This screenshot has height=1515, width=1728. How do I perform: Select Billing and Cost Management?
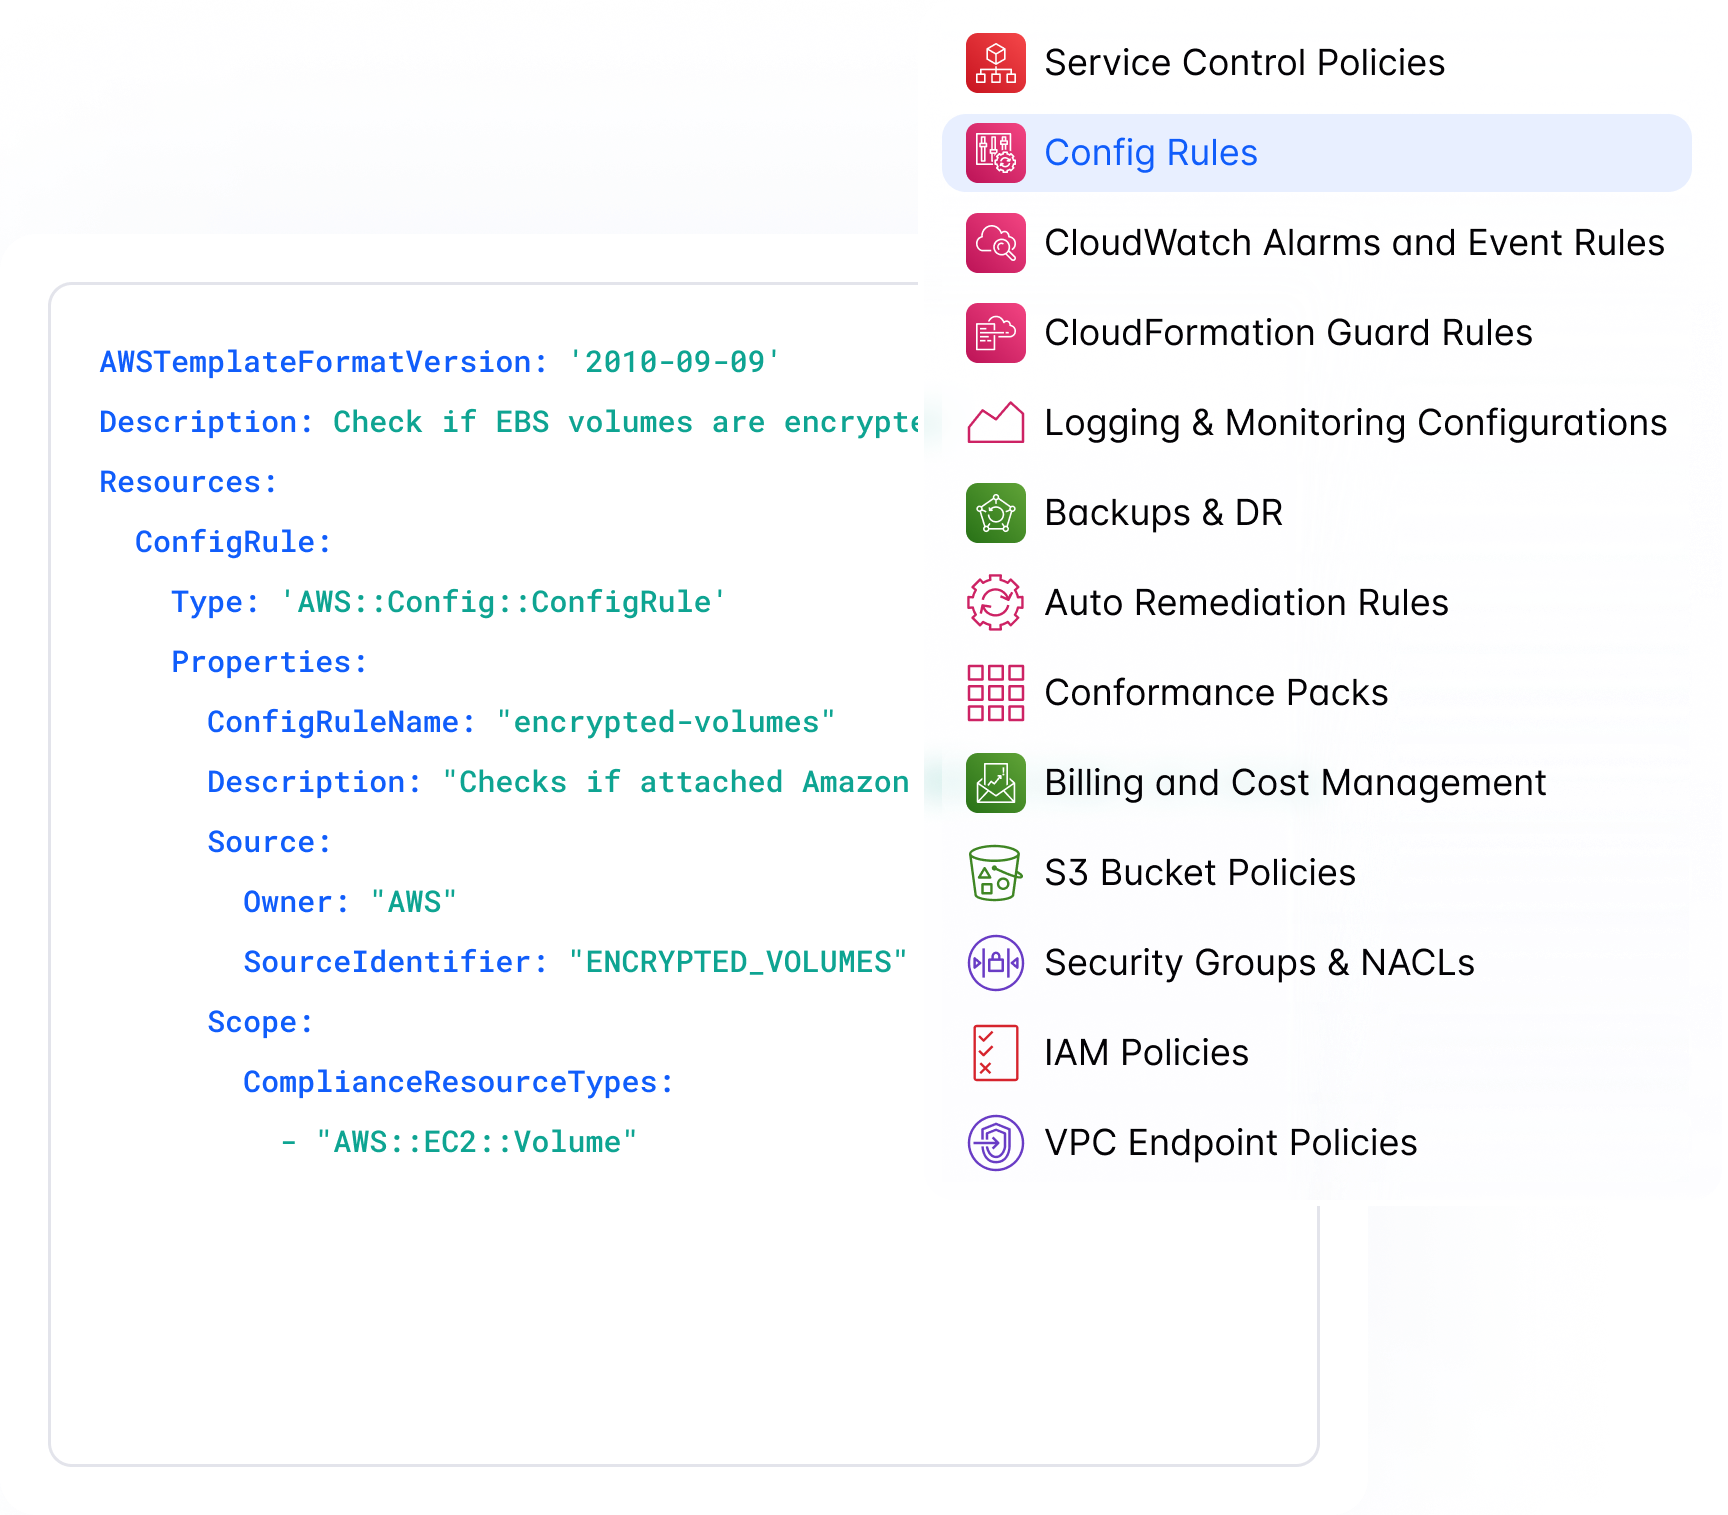coord(1316,783)
